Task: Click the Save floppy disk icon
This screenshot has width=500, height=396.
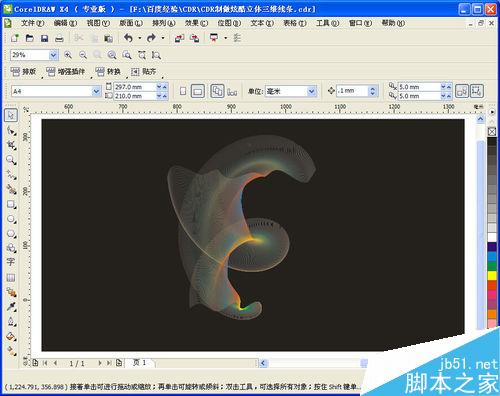Action: (44, 38)
